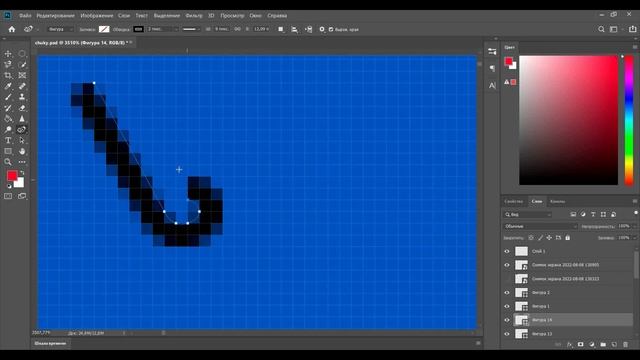Screen dimensions: 640x360
Task: Toggle layer filtering switch
Action: 636,213
